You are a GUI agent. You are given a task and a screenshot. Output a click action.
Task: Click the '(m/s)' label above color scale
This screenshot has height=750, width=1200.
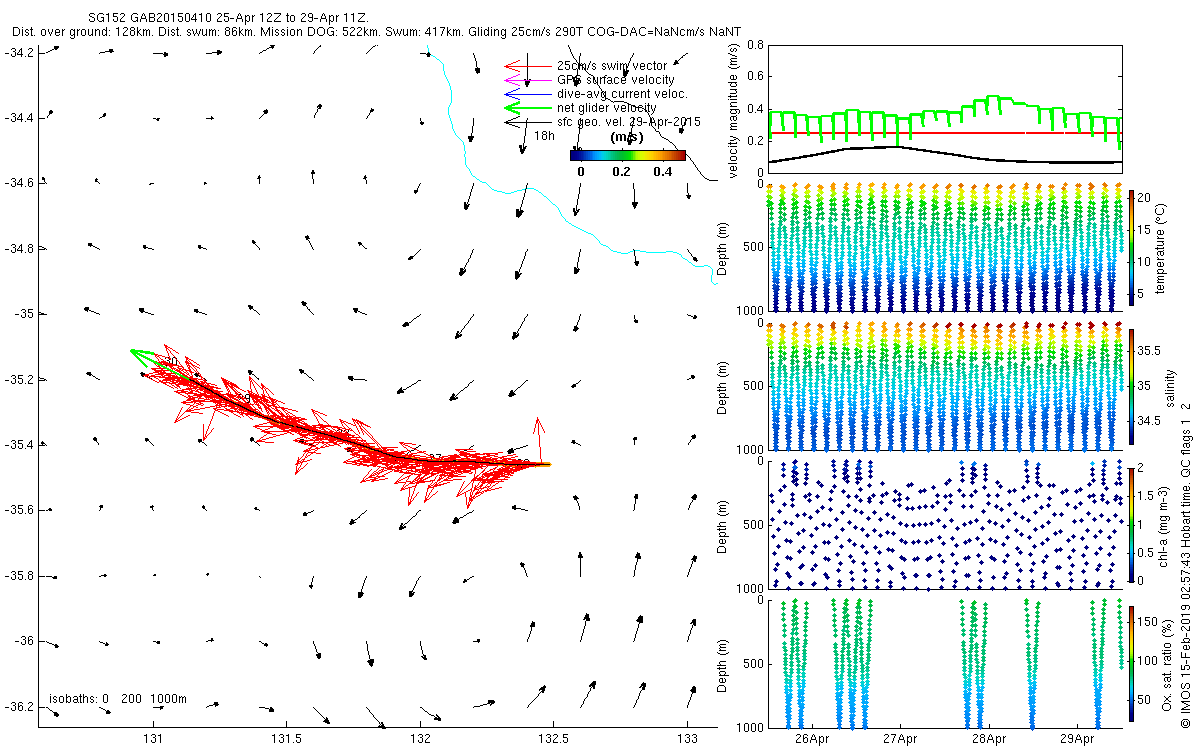coord(627,137)
